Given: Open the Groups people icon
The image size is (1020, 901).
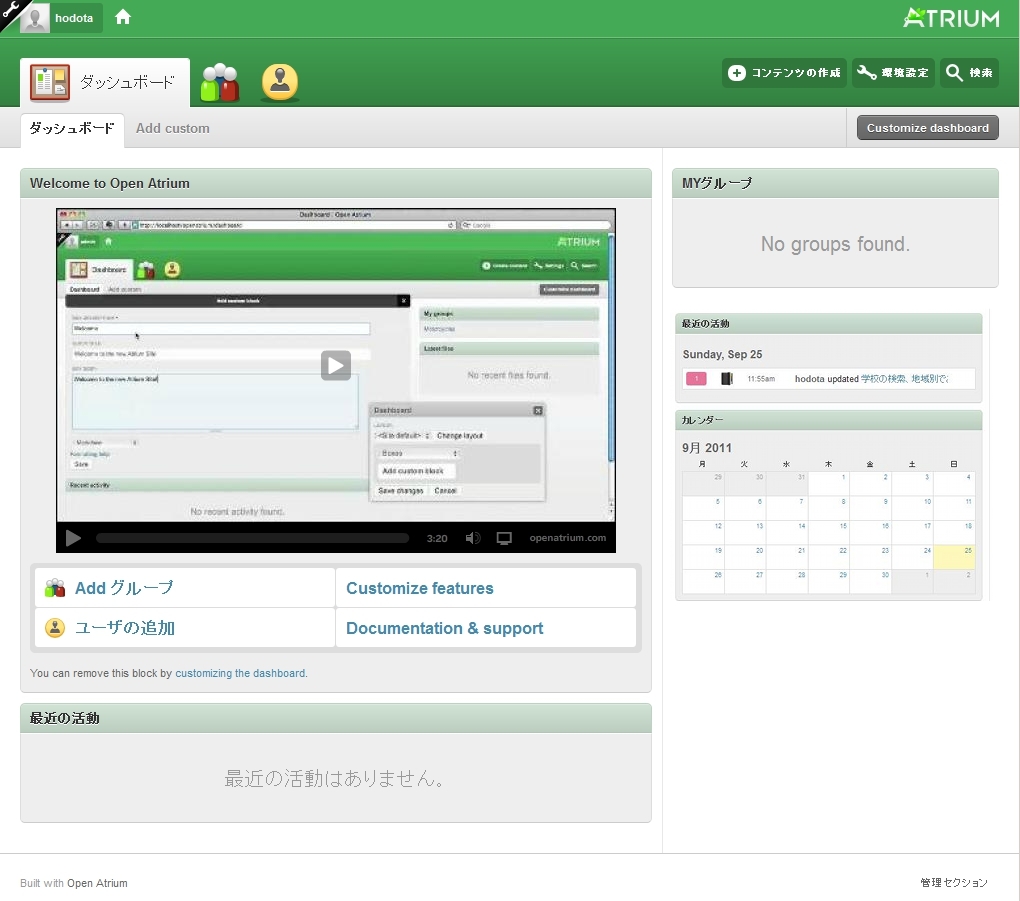Looking at the screenshot, I should pyautogui.click(x=220, y=83).
